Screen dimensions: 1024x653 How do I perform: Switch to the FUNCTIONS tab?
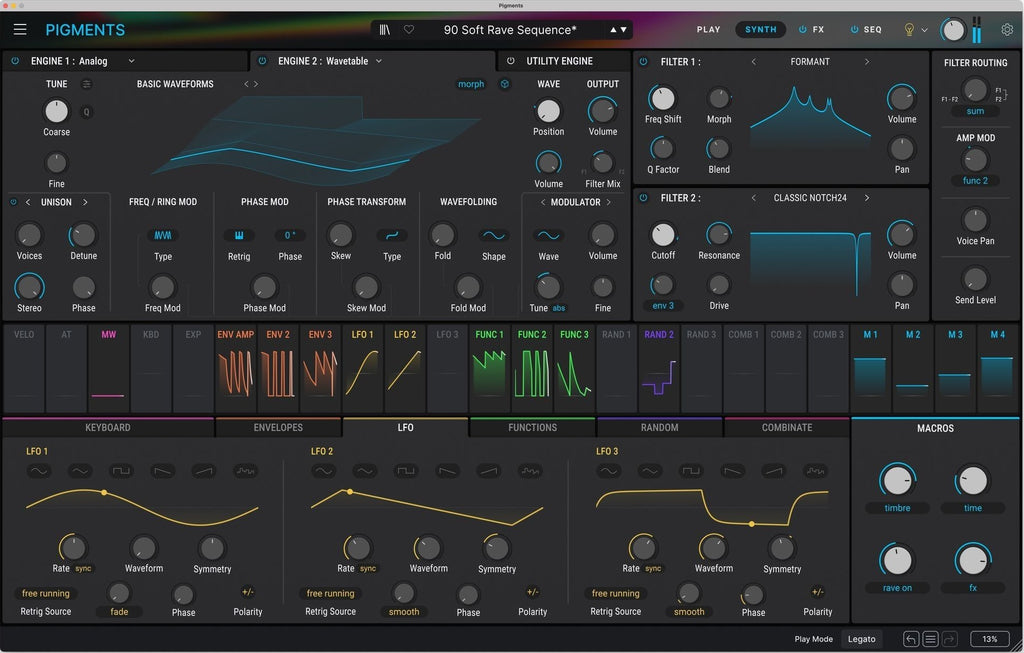point(533,428)
